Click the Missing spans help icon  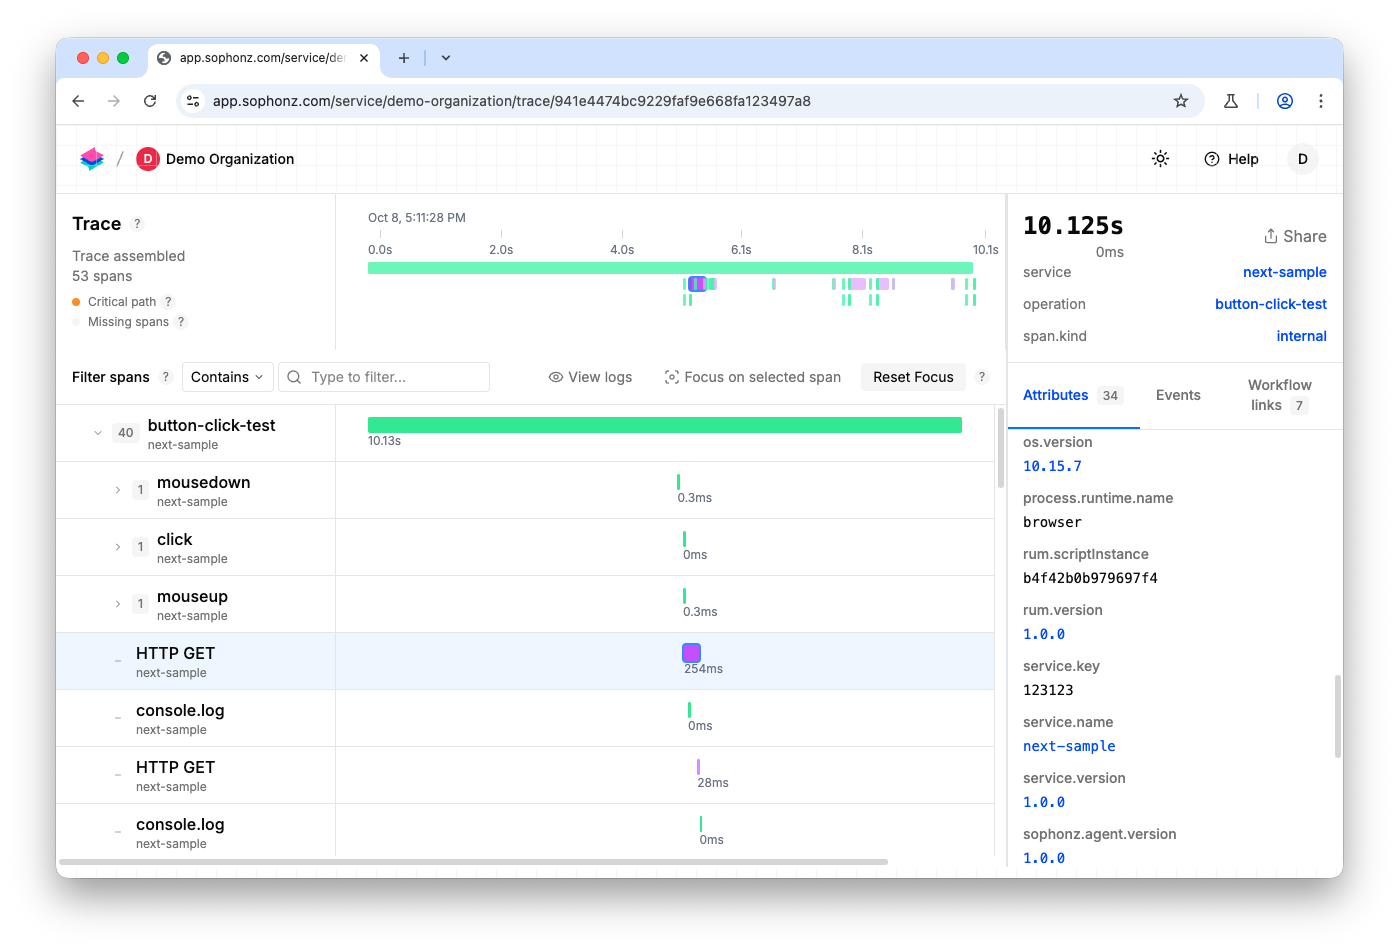coord(181,322)
